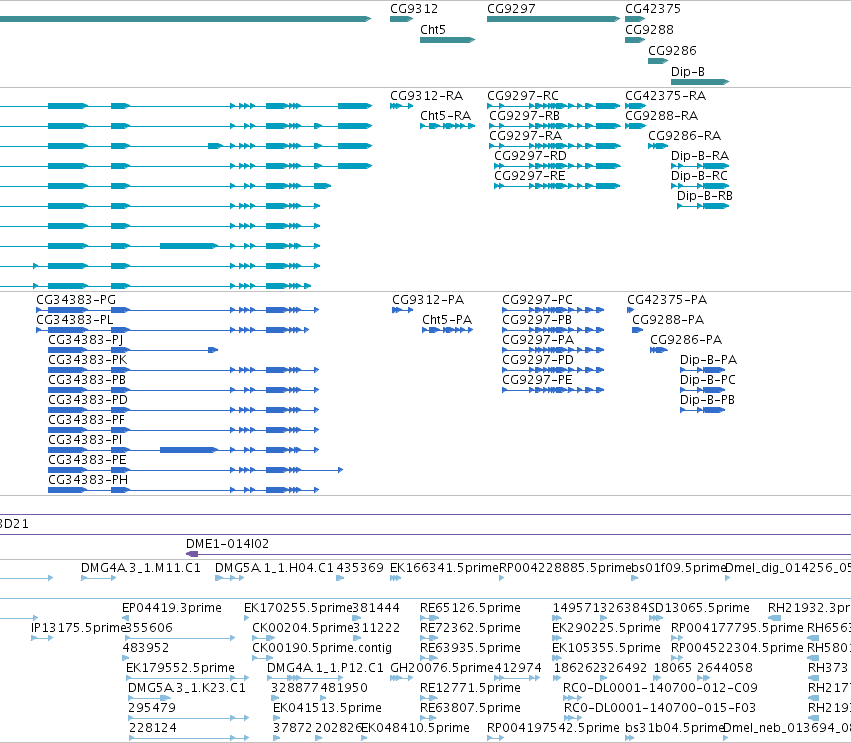Image resolution: width=851 pixels, height=743 pixels.
Task: Click transcript CG9312-RA
Action: coord(426,96)
